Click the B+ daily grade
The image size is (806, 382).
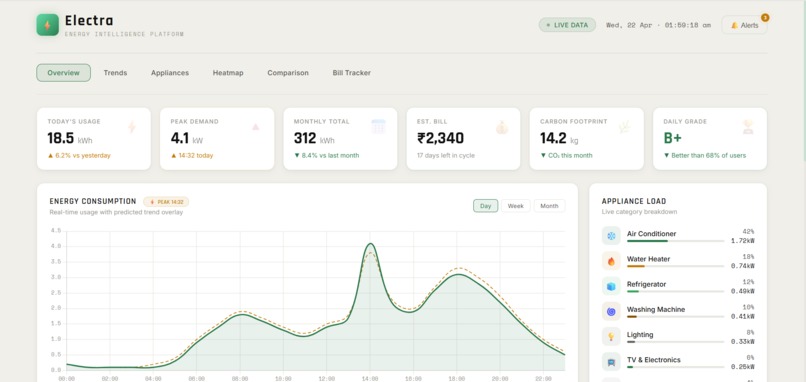(x=672, y=138)
